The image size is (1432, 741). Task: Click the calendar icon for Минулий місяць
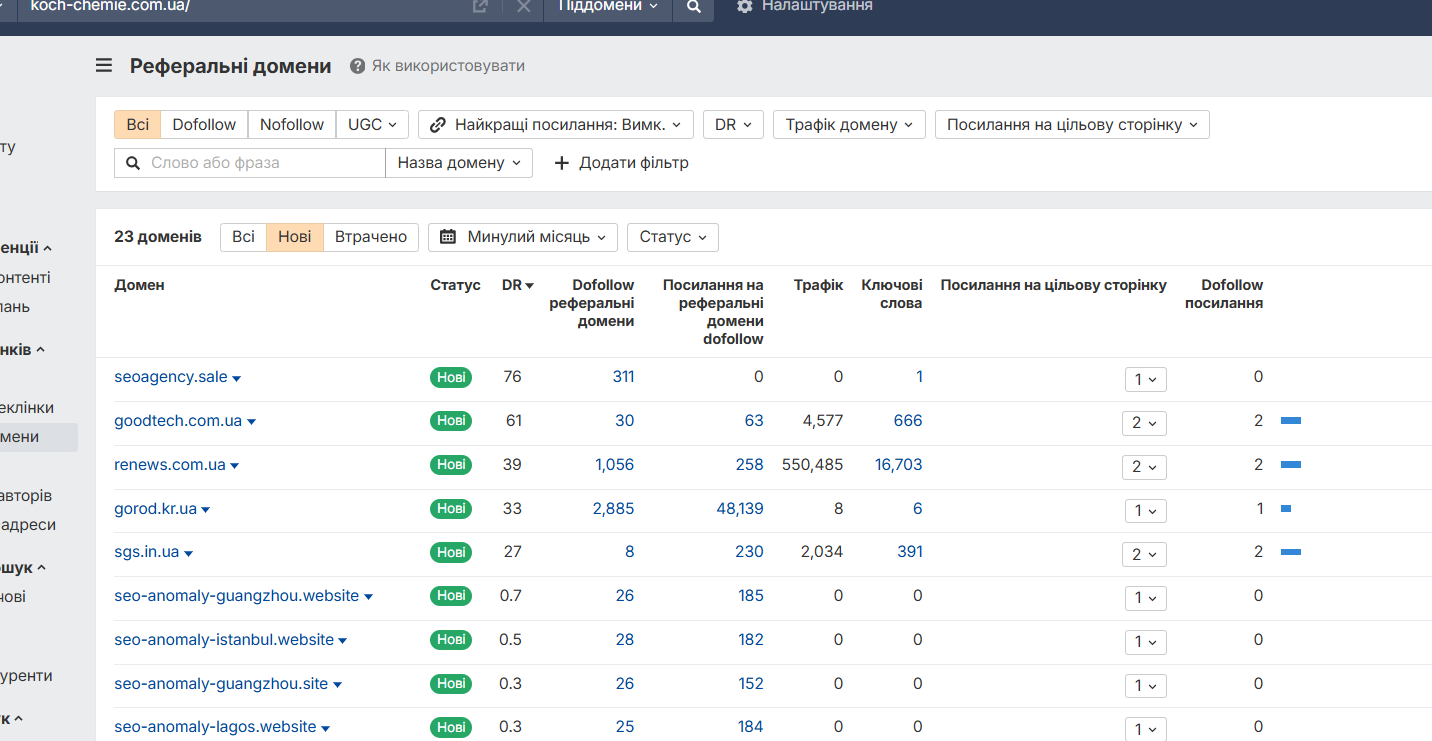[x=448, y=237]
